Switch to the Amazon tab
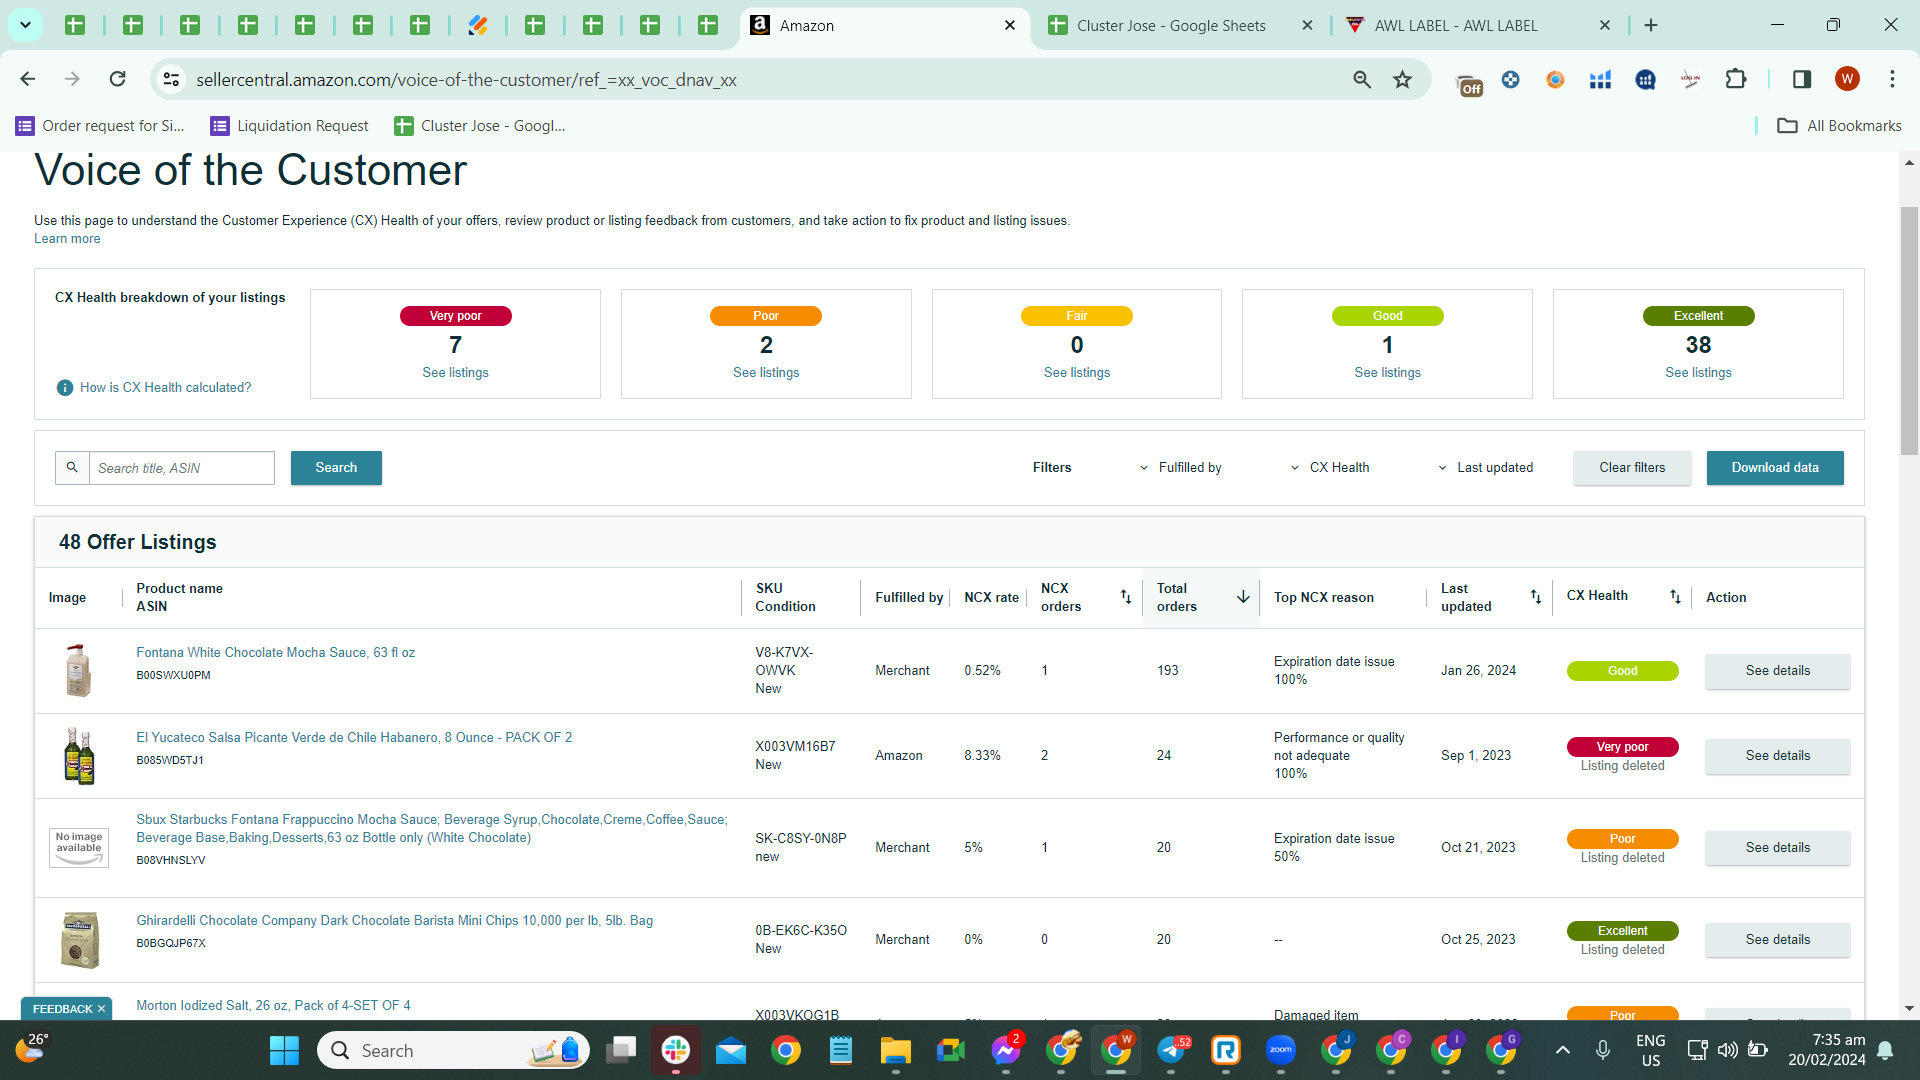Viewport: 1920px width, 1080px height. coord(885,26)
